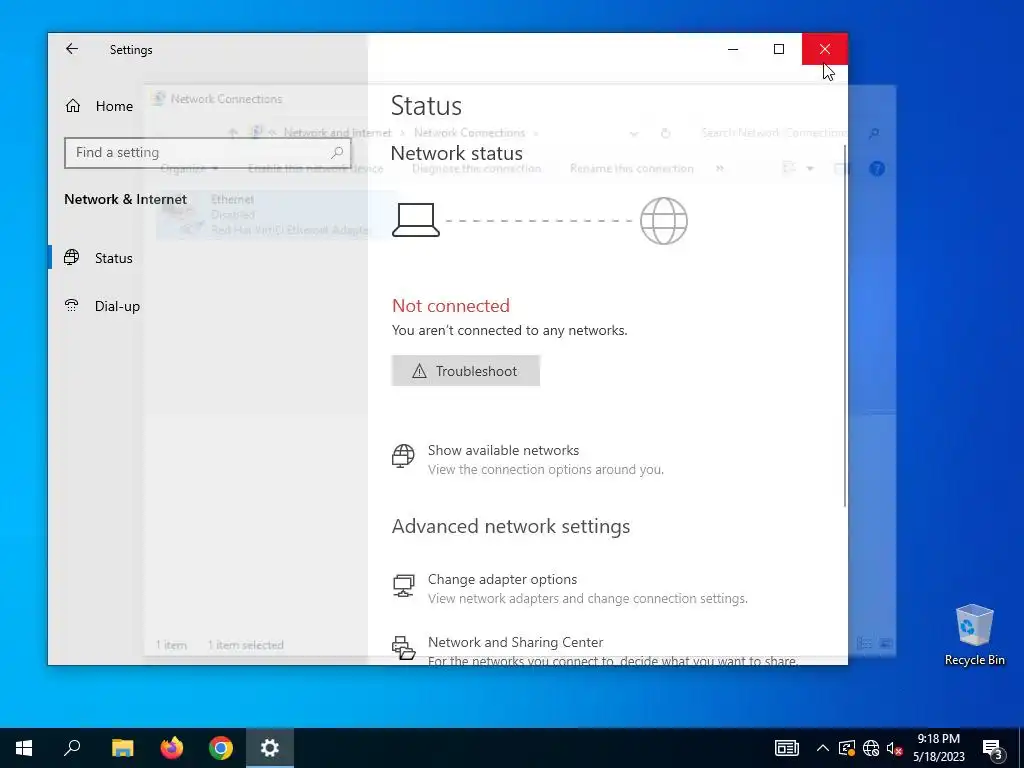Click You aren't connected to any networks text
The height and width of the screenshot is (768, 1024).
tap(509, 330)
